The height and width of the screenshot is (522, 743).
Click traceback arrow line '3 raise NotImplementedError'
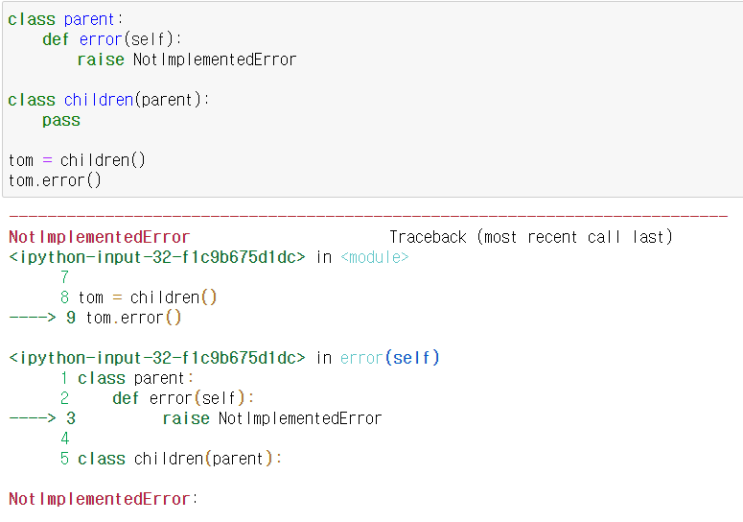(x=195, y=418)
